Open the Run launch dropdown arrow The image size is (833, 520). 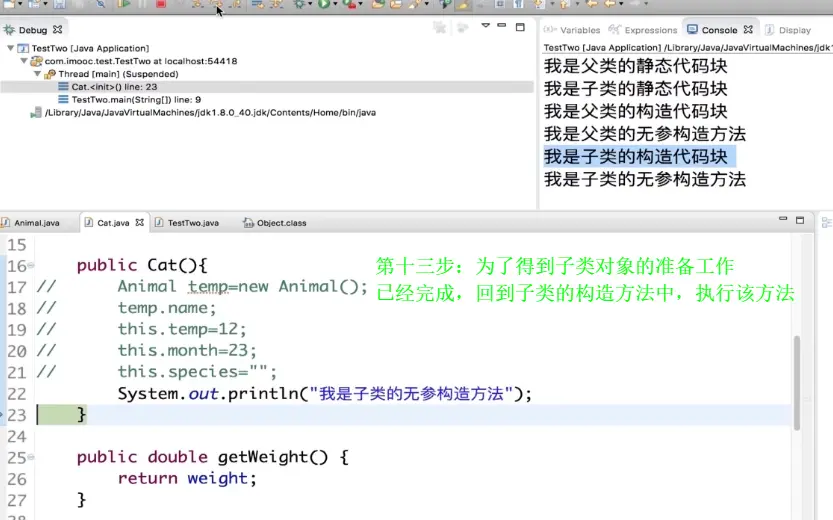click(335, 4)
